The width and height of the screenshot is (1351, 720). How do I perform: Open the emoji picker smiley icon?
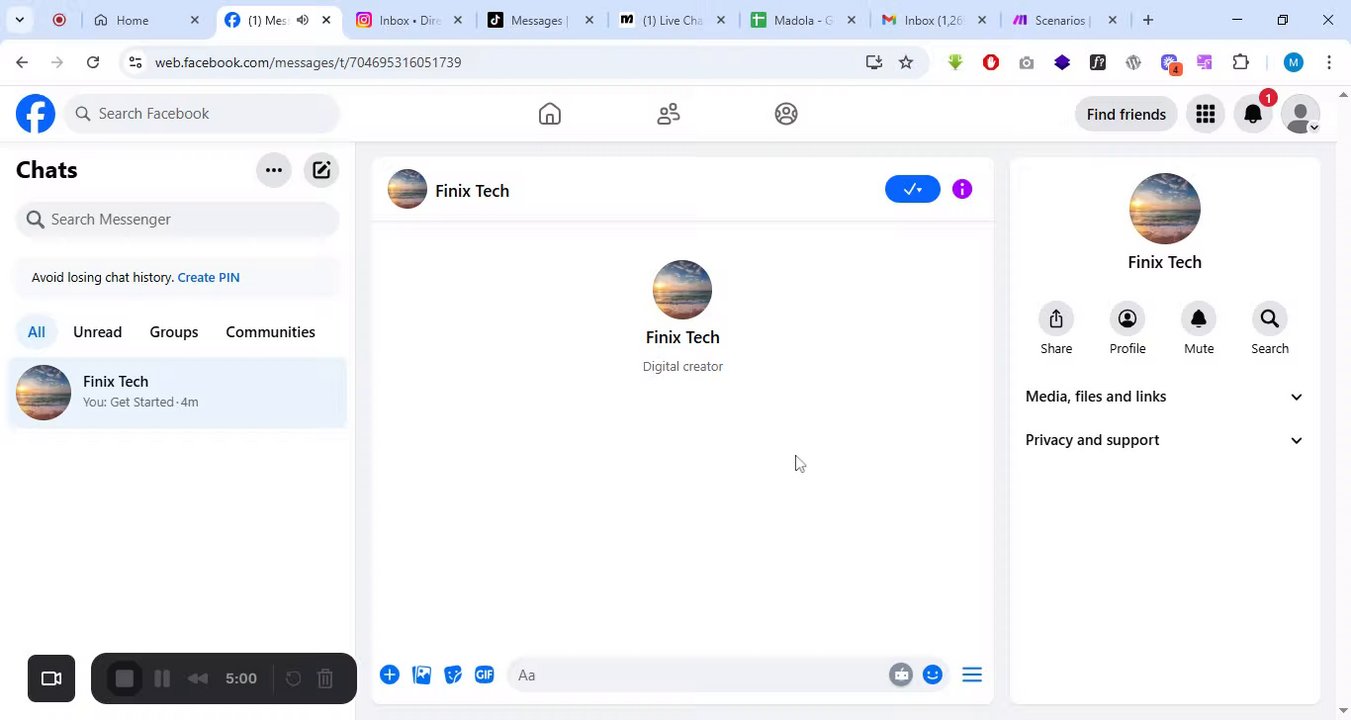tap(933, 675)
